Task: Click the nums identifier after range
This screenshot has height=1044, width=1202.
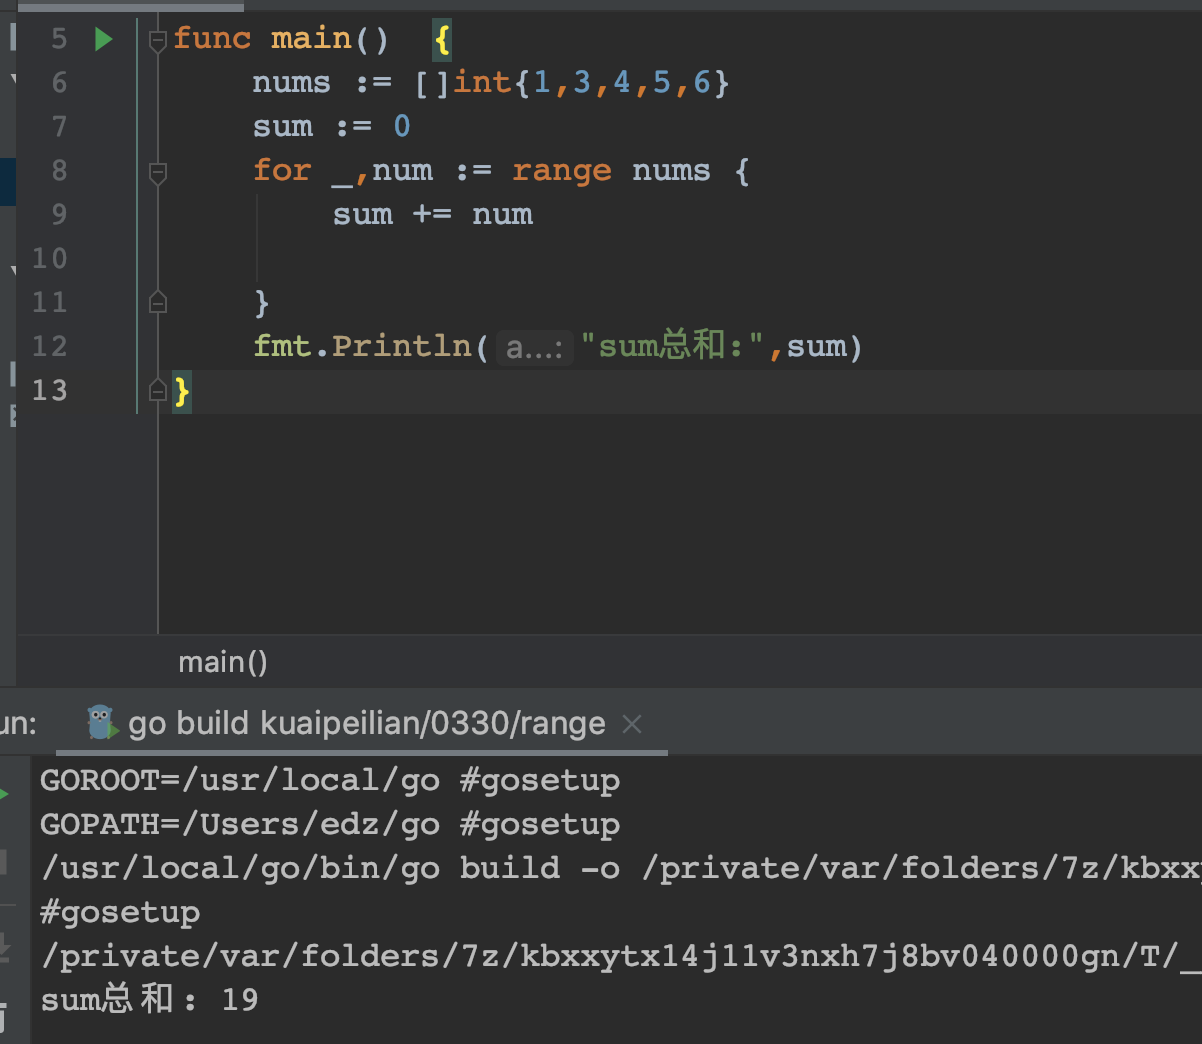Action: tap(671, 170)
